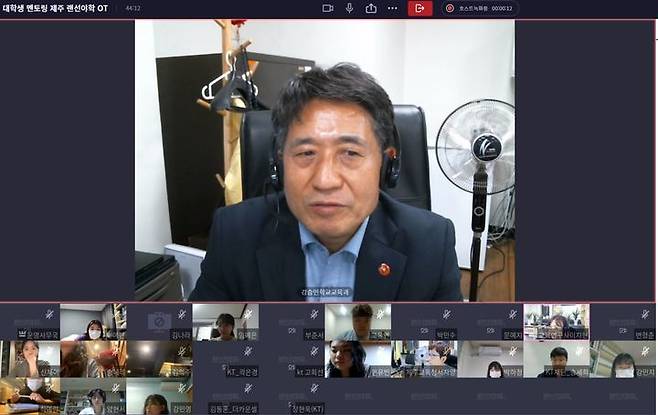This screenshot has width=658, height=415.
Task: Select the highlighted thumbnail with plants behind
Action: pos(556,322)
